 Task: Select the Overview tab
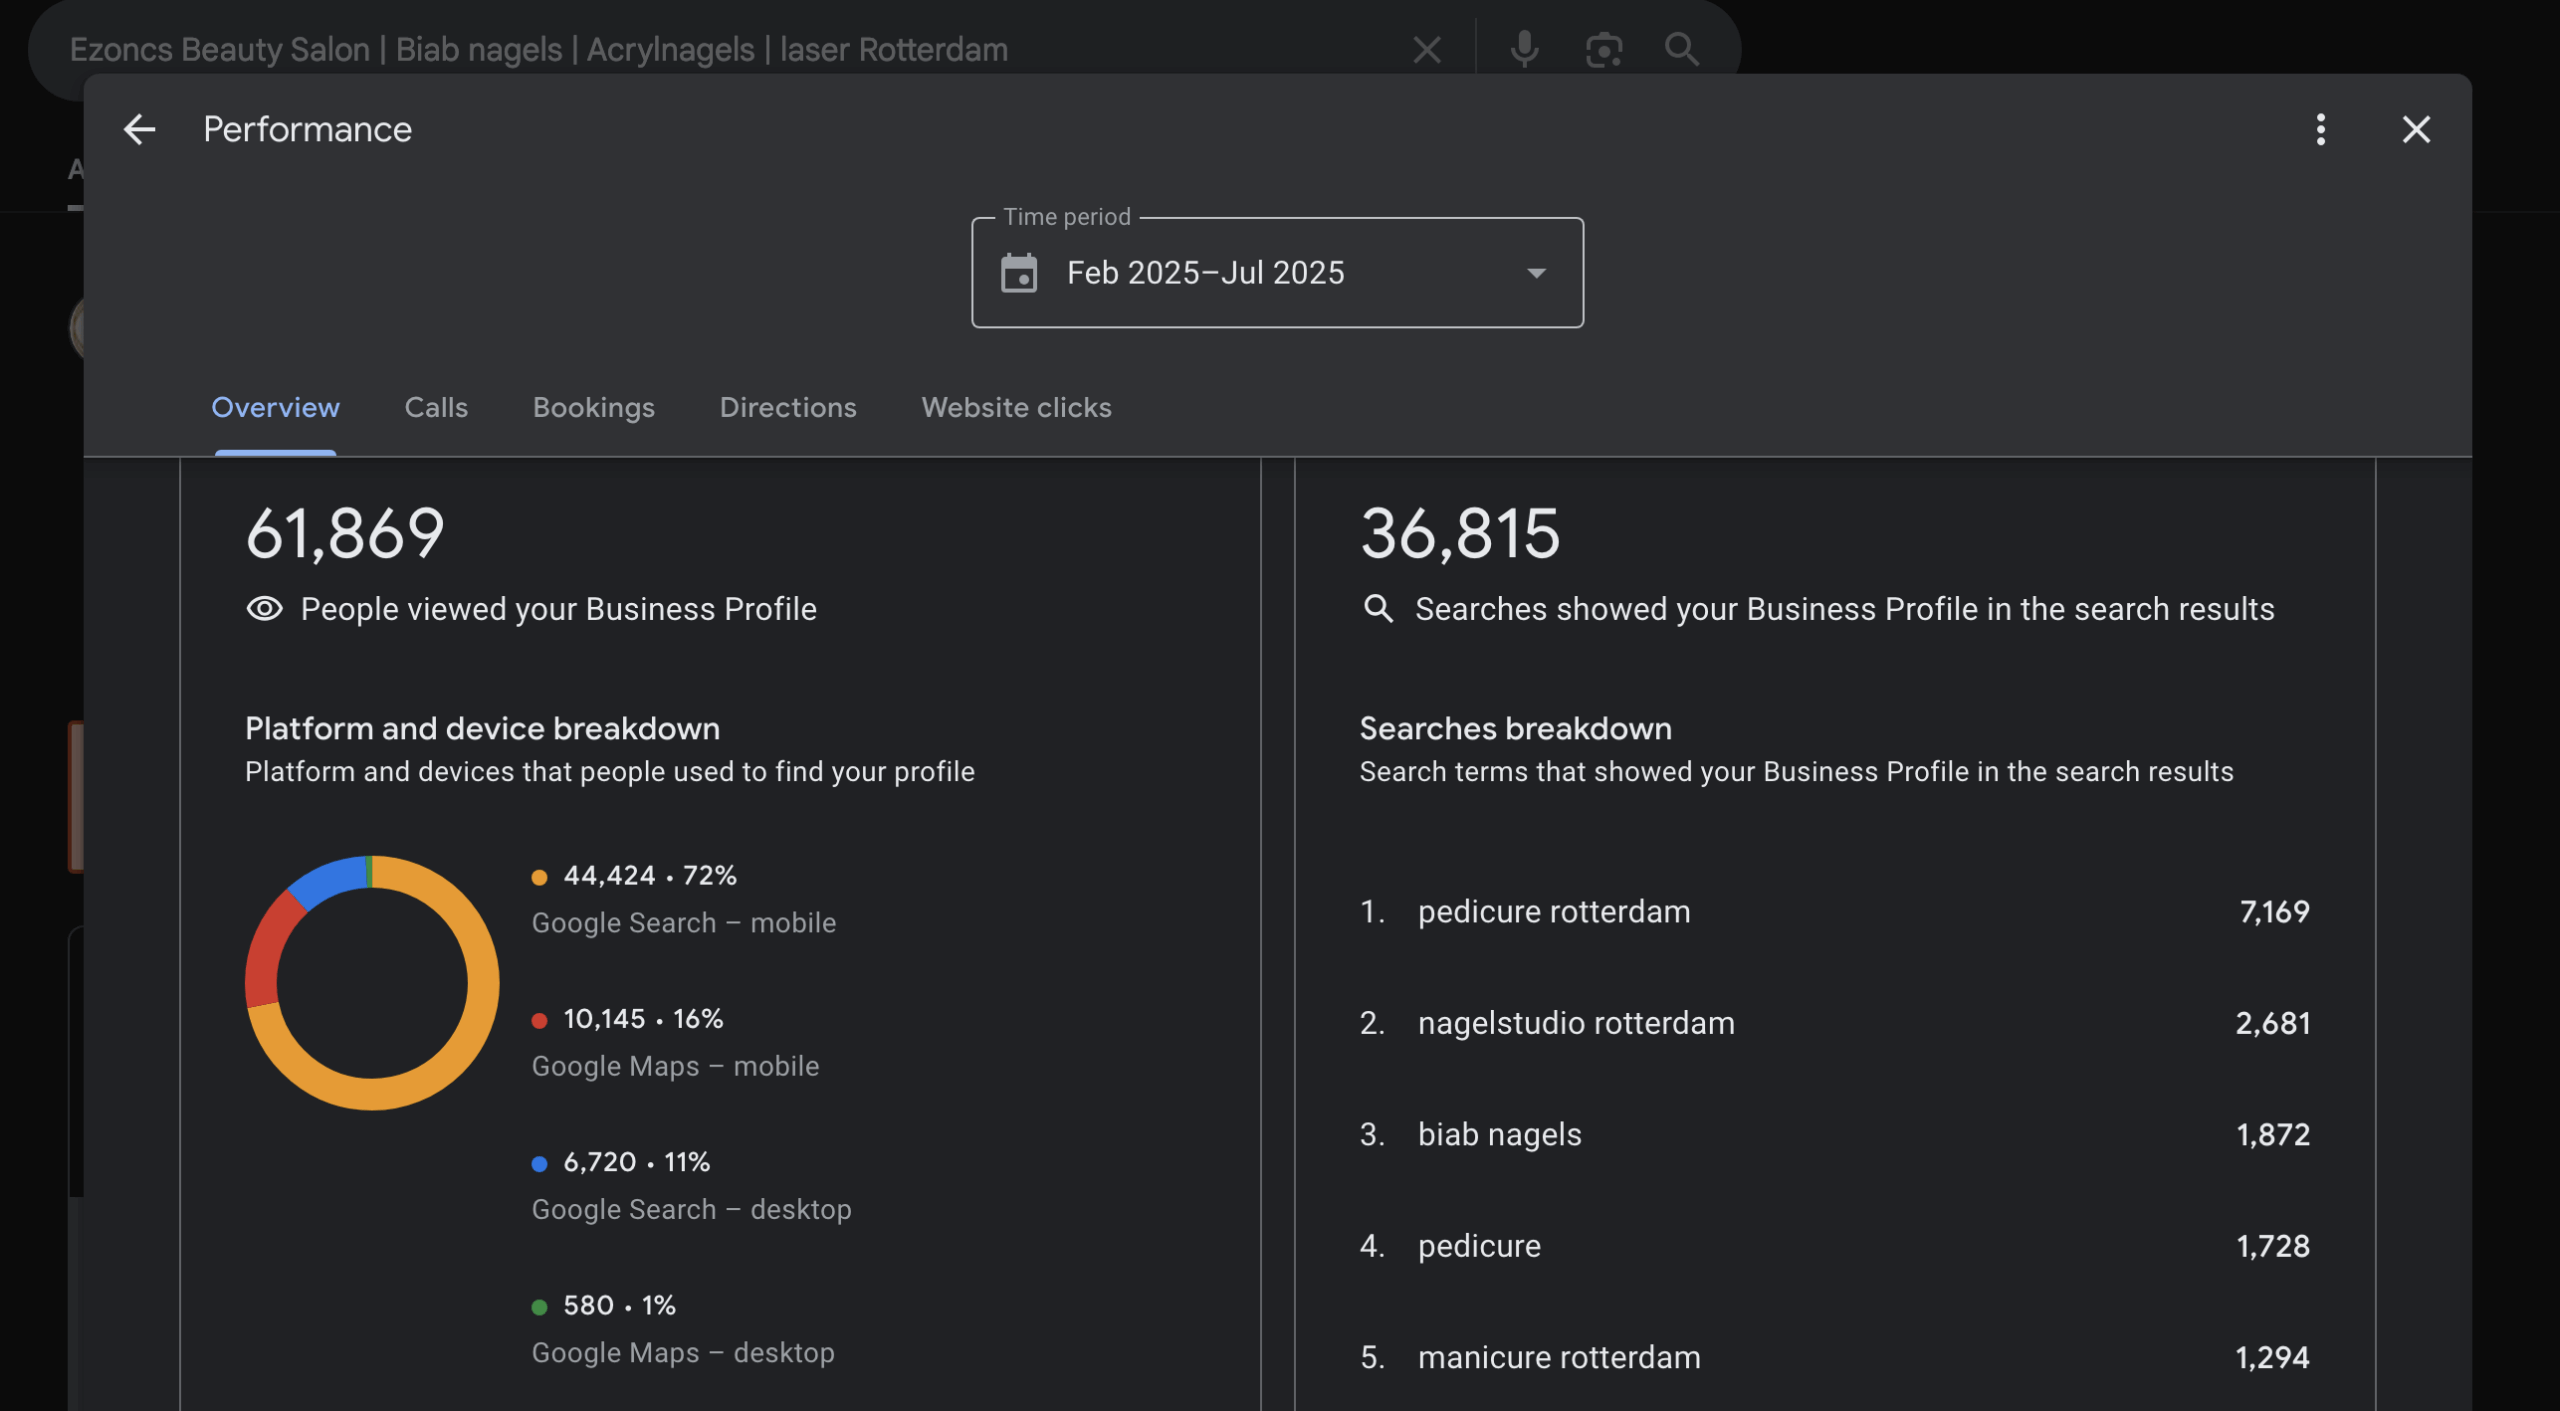click(275, 408)
